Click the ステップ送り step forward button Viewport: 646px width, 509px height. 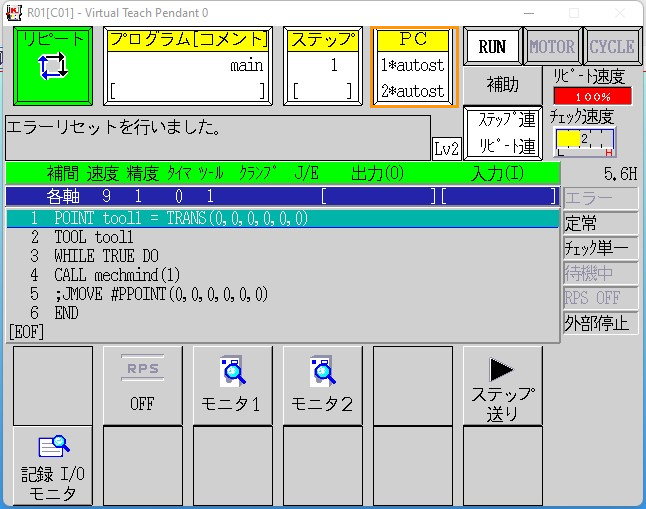pos(503,385)
